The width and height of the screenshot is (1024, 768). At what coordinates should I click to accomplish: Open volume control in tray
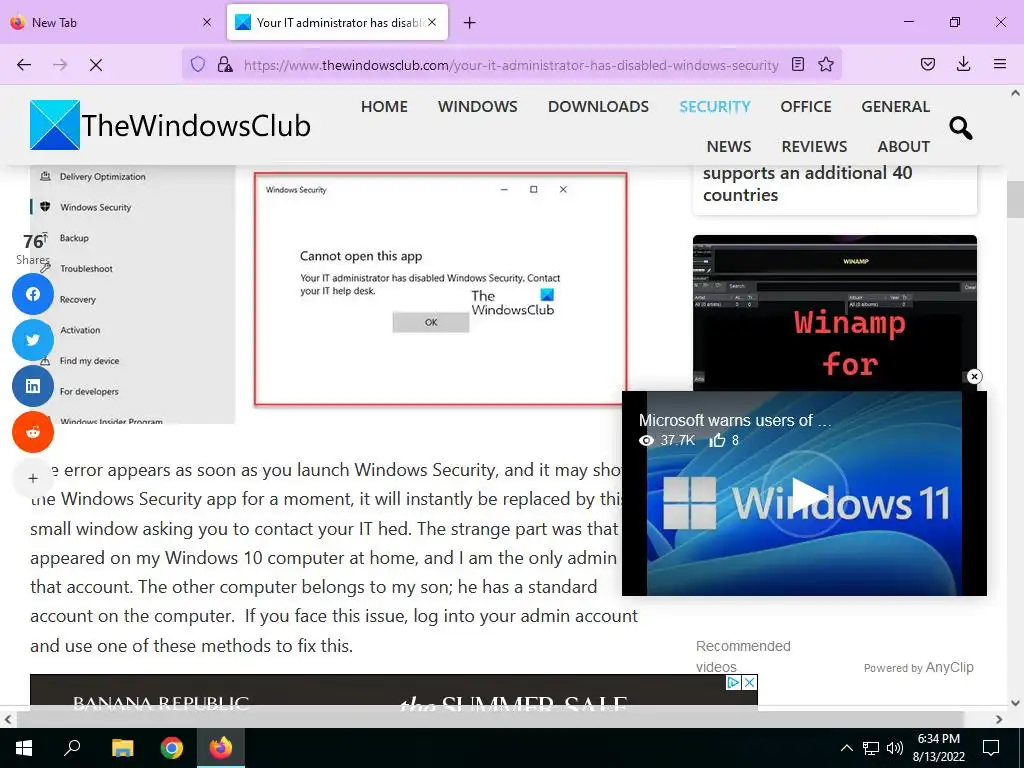coord(895,748)
